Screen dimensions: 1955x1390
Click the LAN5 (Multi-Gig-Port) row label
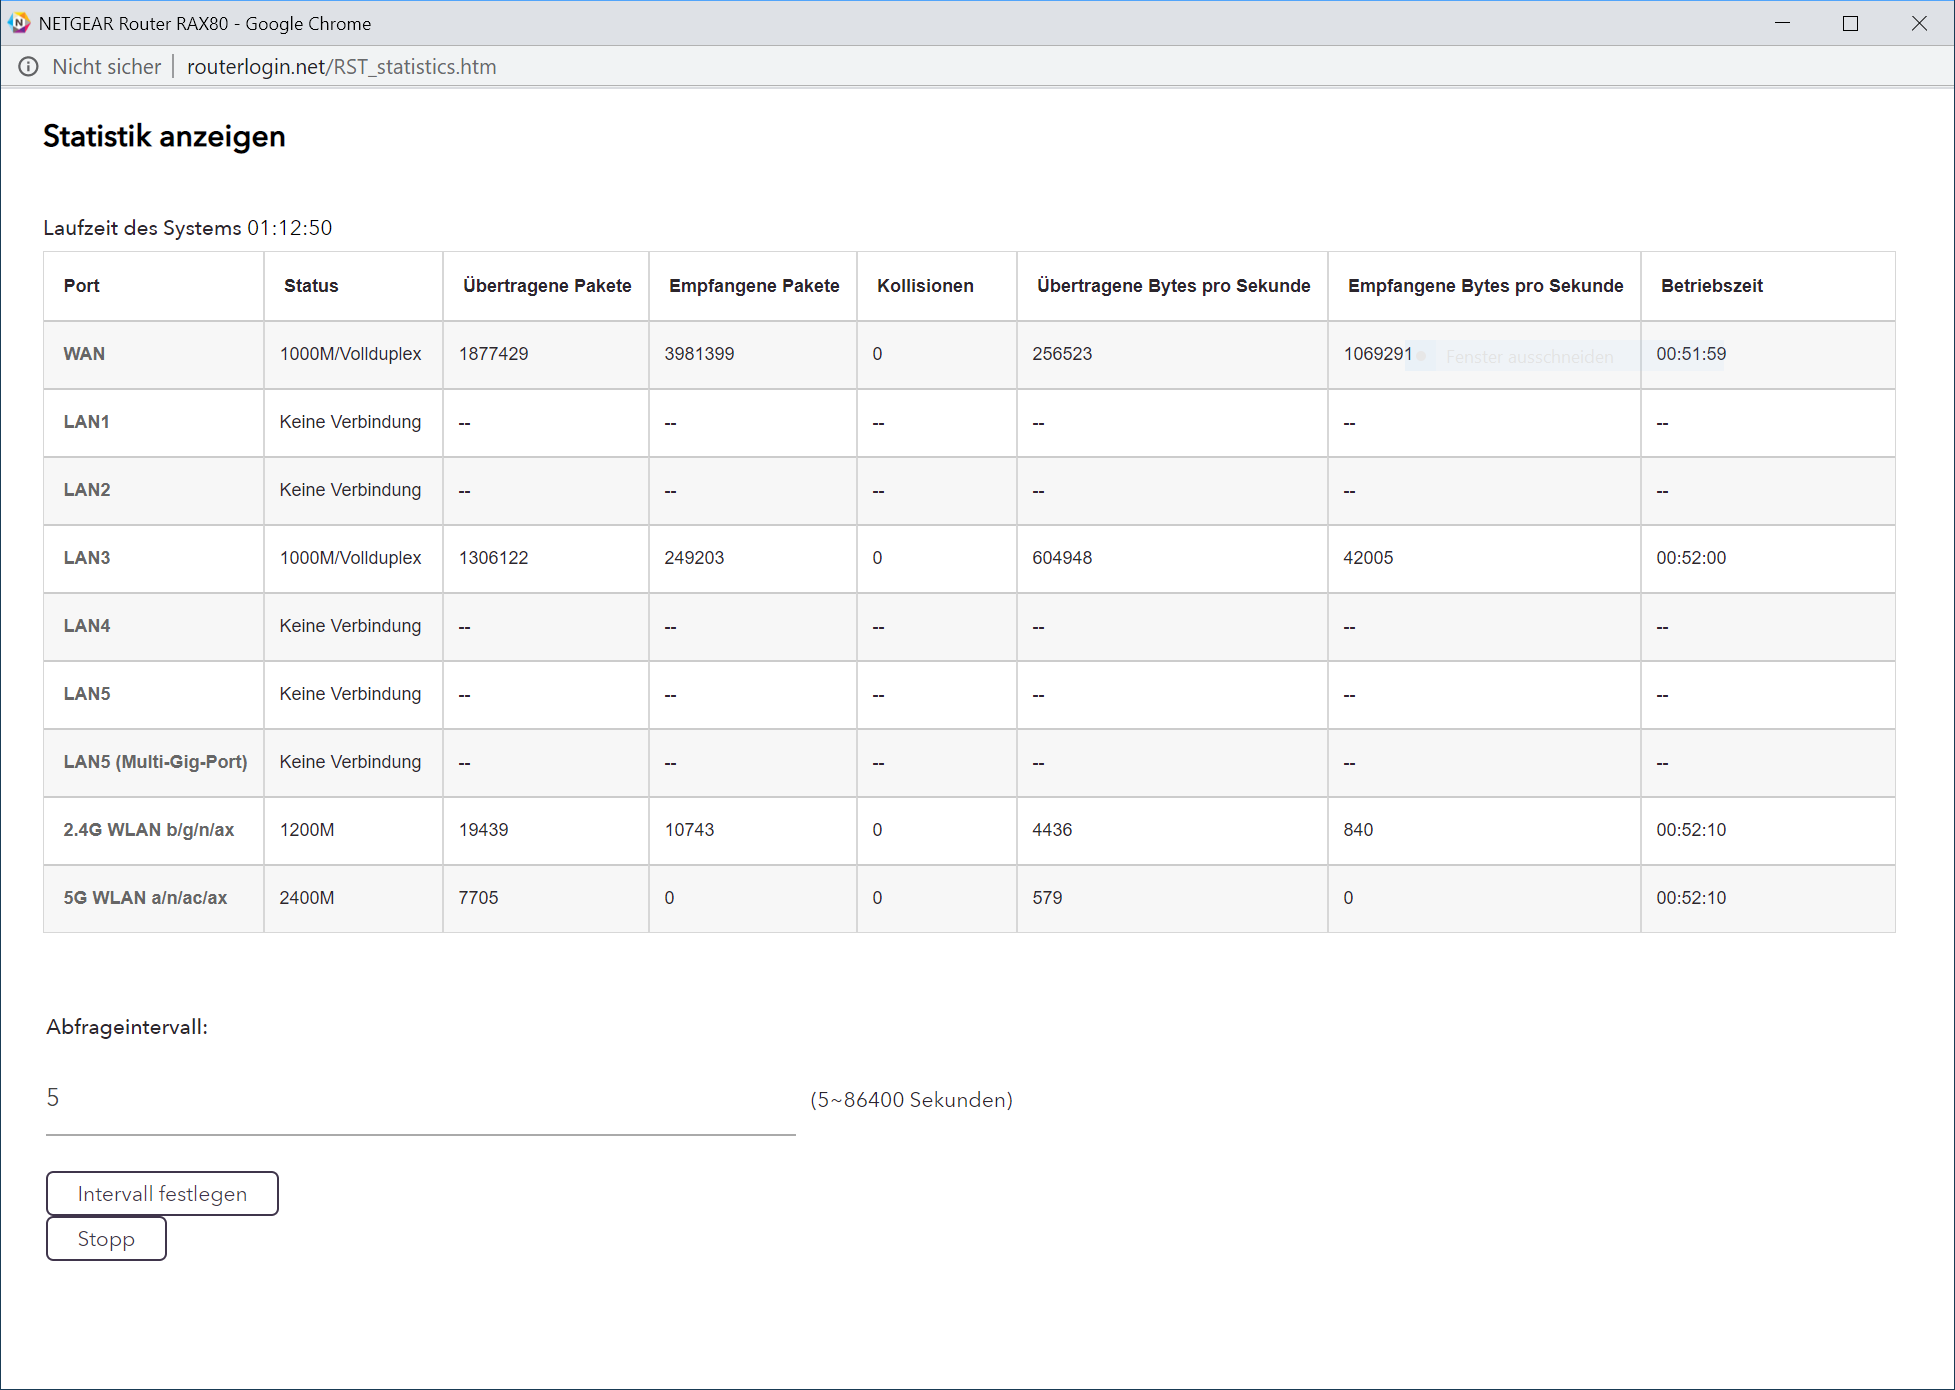tap(155, 762)
